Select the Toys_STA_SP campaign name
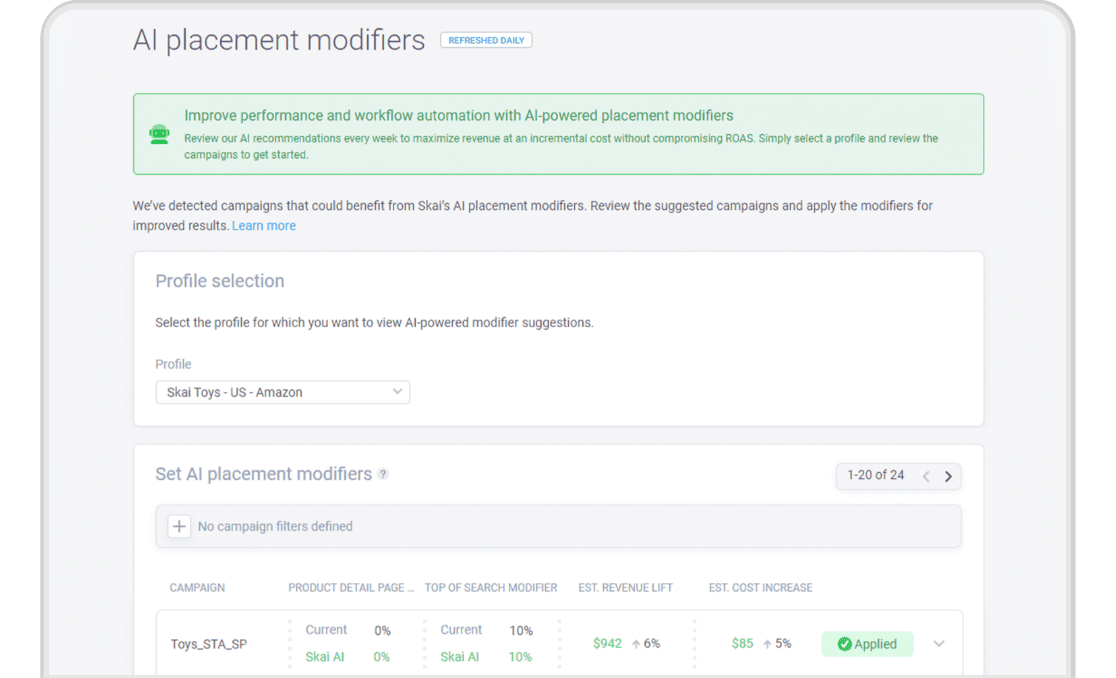Screen dimensions: 1116x678 click(209, 644)
